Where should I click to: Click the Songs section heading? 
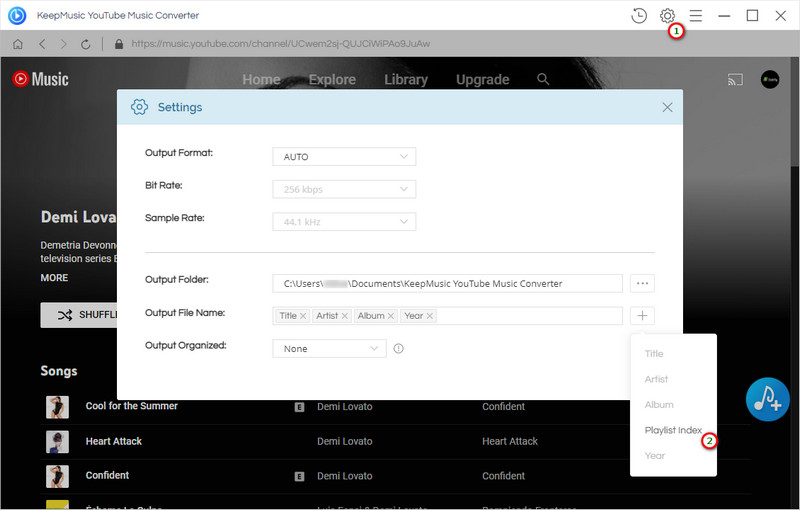pos(59,371)
